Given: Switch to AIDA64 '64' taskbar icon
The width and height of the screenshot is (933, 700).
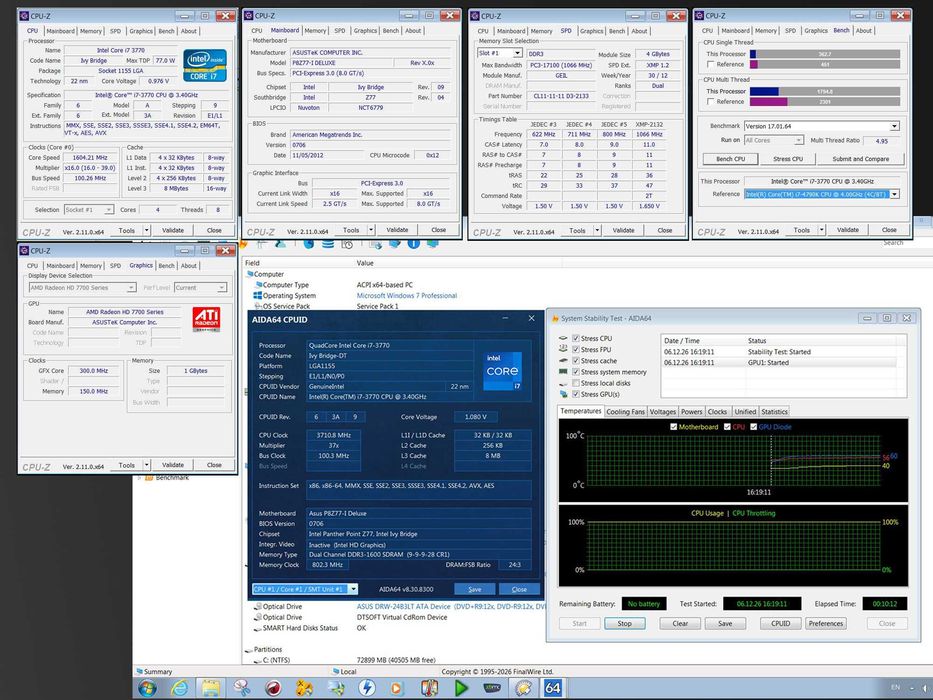Looking at the screenshot, I should pyautogui.click(x=552, y=689).
